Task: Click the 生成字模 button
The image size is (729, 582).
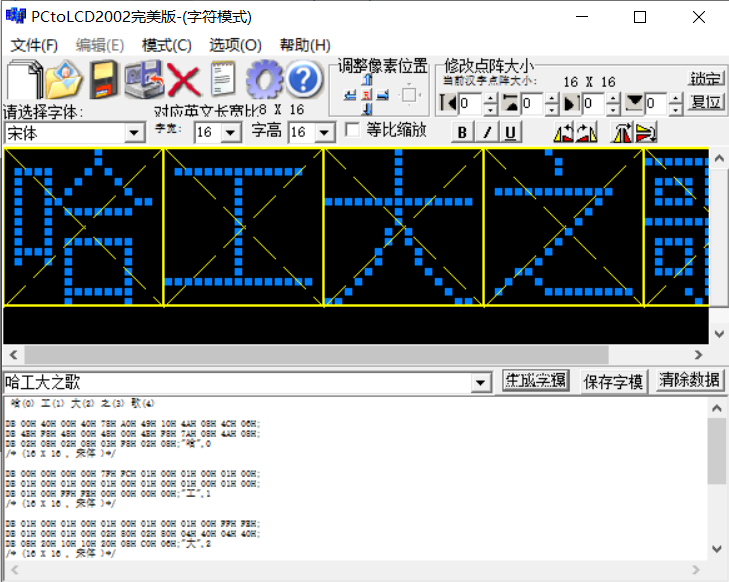Action: pyautogui.click(x=536, y=381)
